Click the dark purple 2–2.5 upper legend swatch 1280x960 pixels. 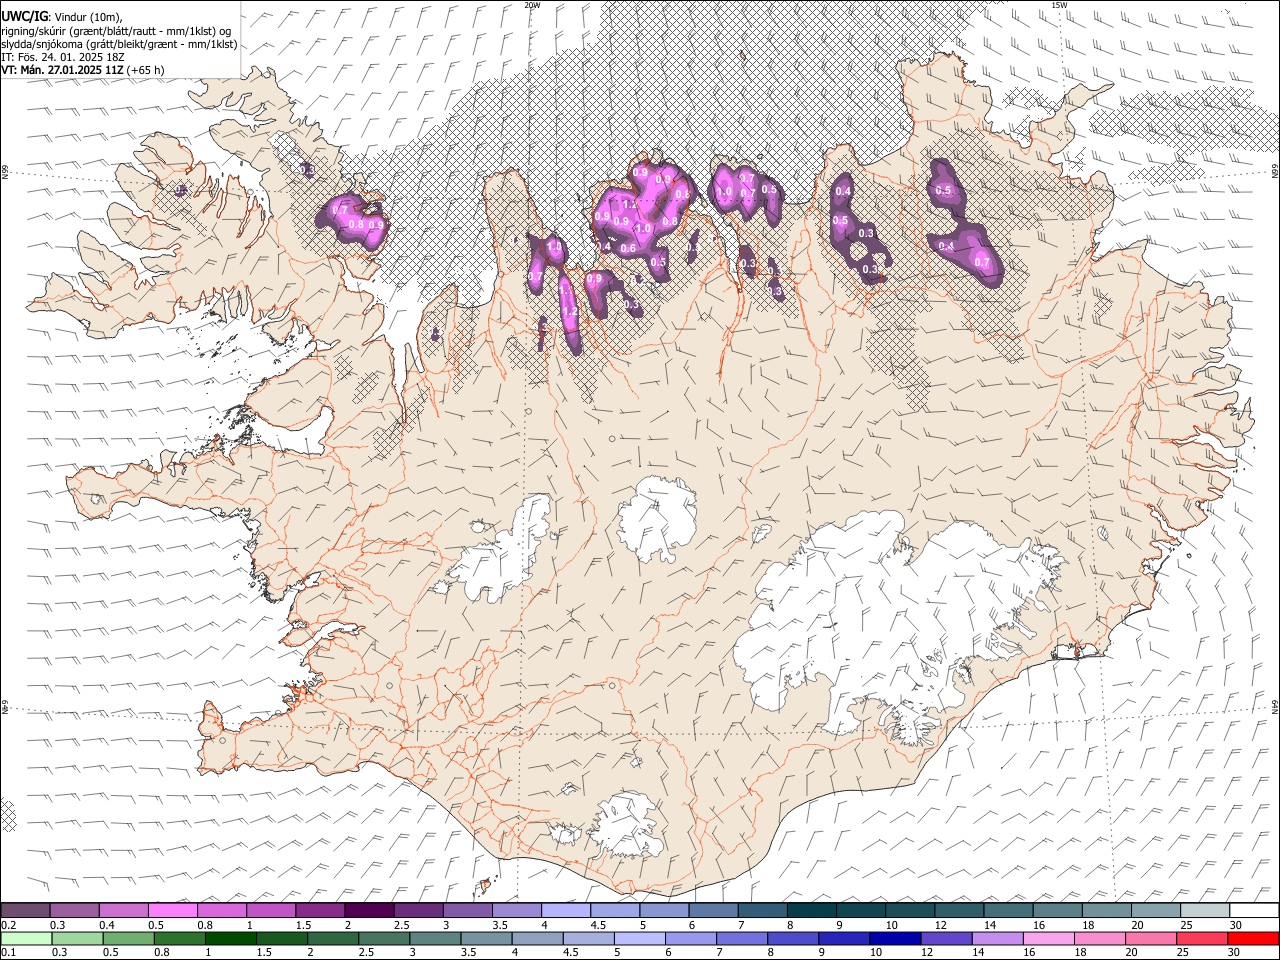369,910
